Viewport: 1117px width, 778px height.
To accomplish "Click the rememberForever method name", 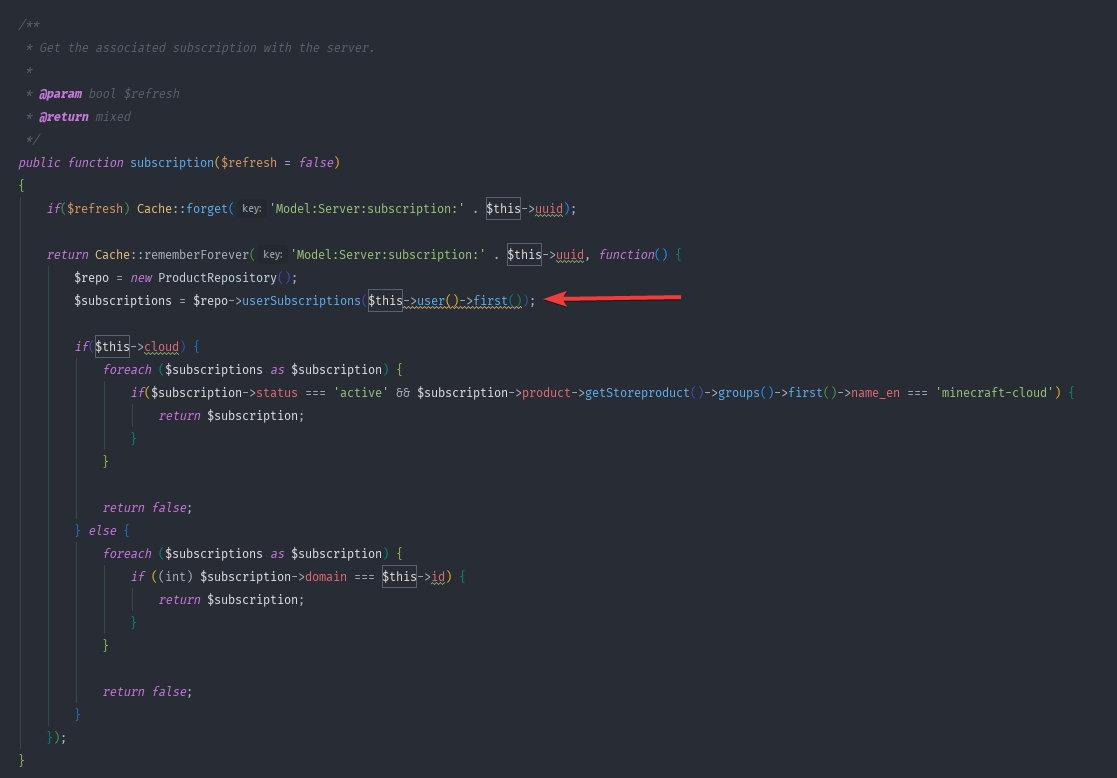I will click(x=196, y=255).
